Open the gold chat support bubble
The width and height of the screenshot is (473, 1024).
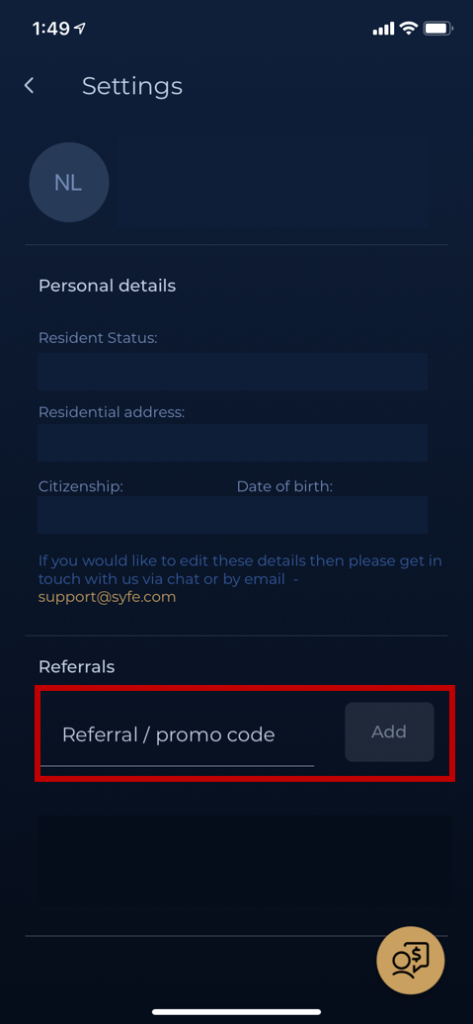[411, 961]
